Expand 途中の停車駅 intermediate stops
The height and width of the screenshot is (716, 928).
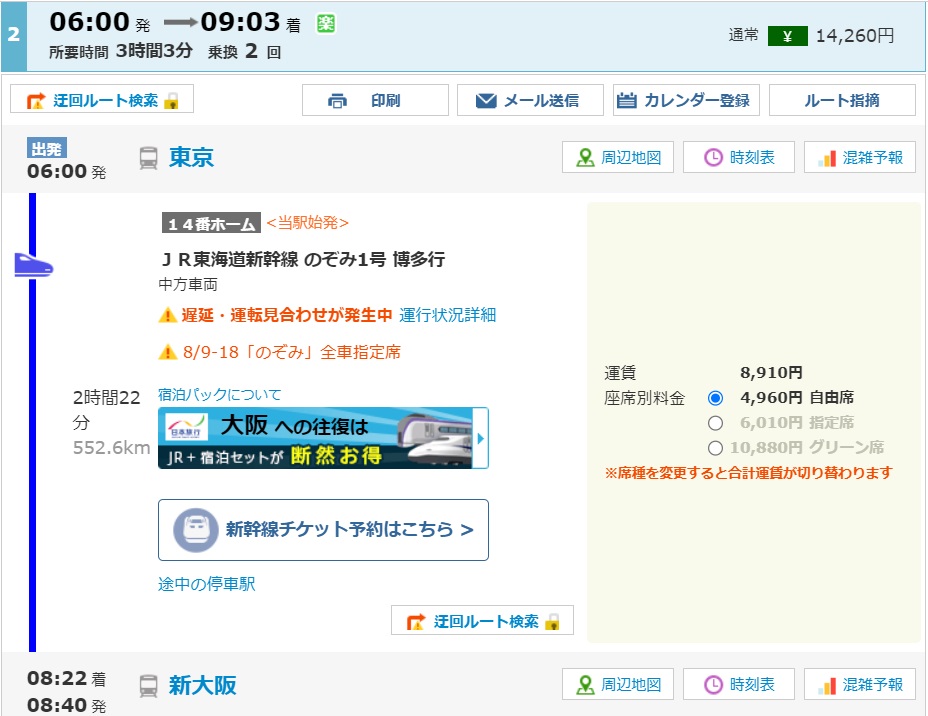[207, 584]
